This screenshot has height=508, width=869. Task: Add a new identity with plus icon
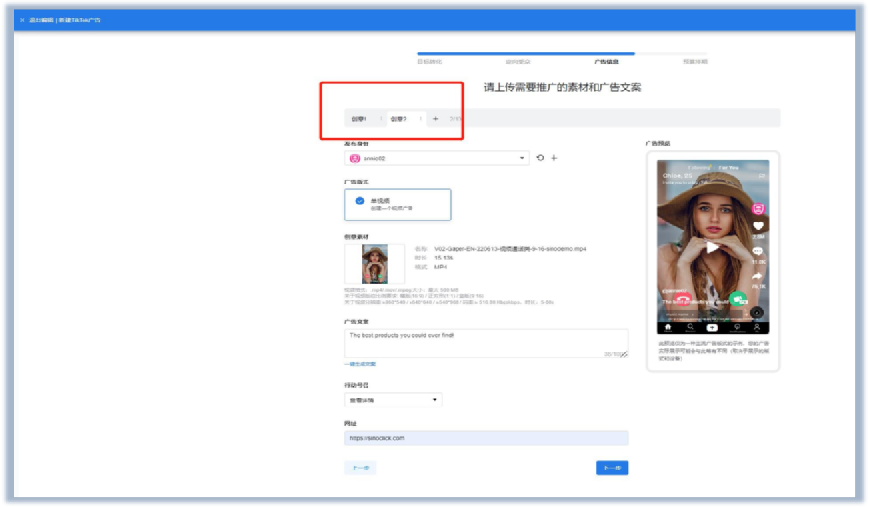[554, 158]
